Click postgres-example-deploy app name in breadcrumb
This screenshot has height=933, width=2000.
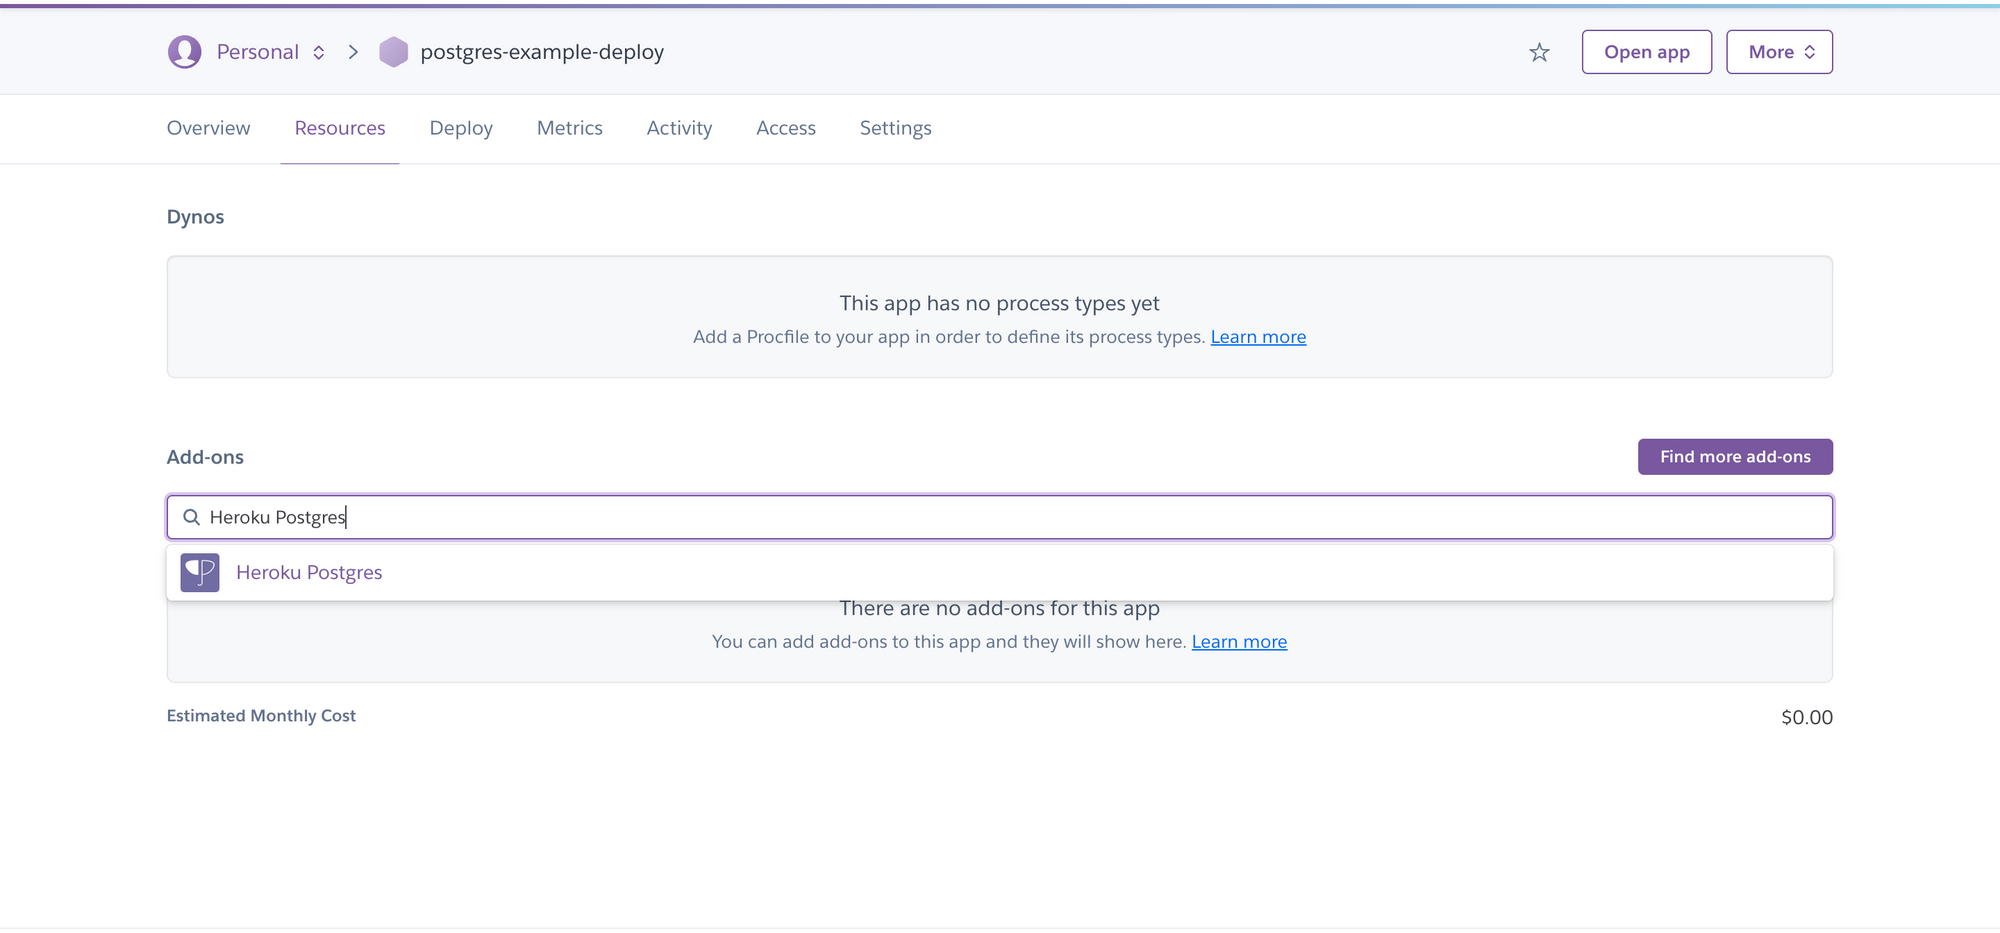pos(542,52)
